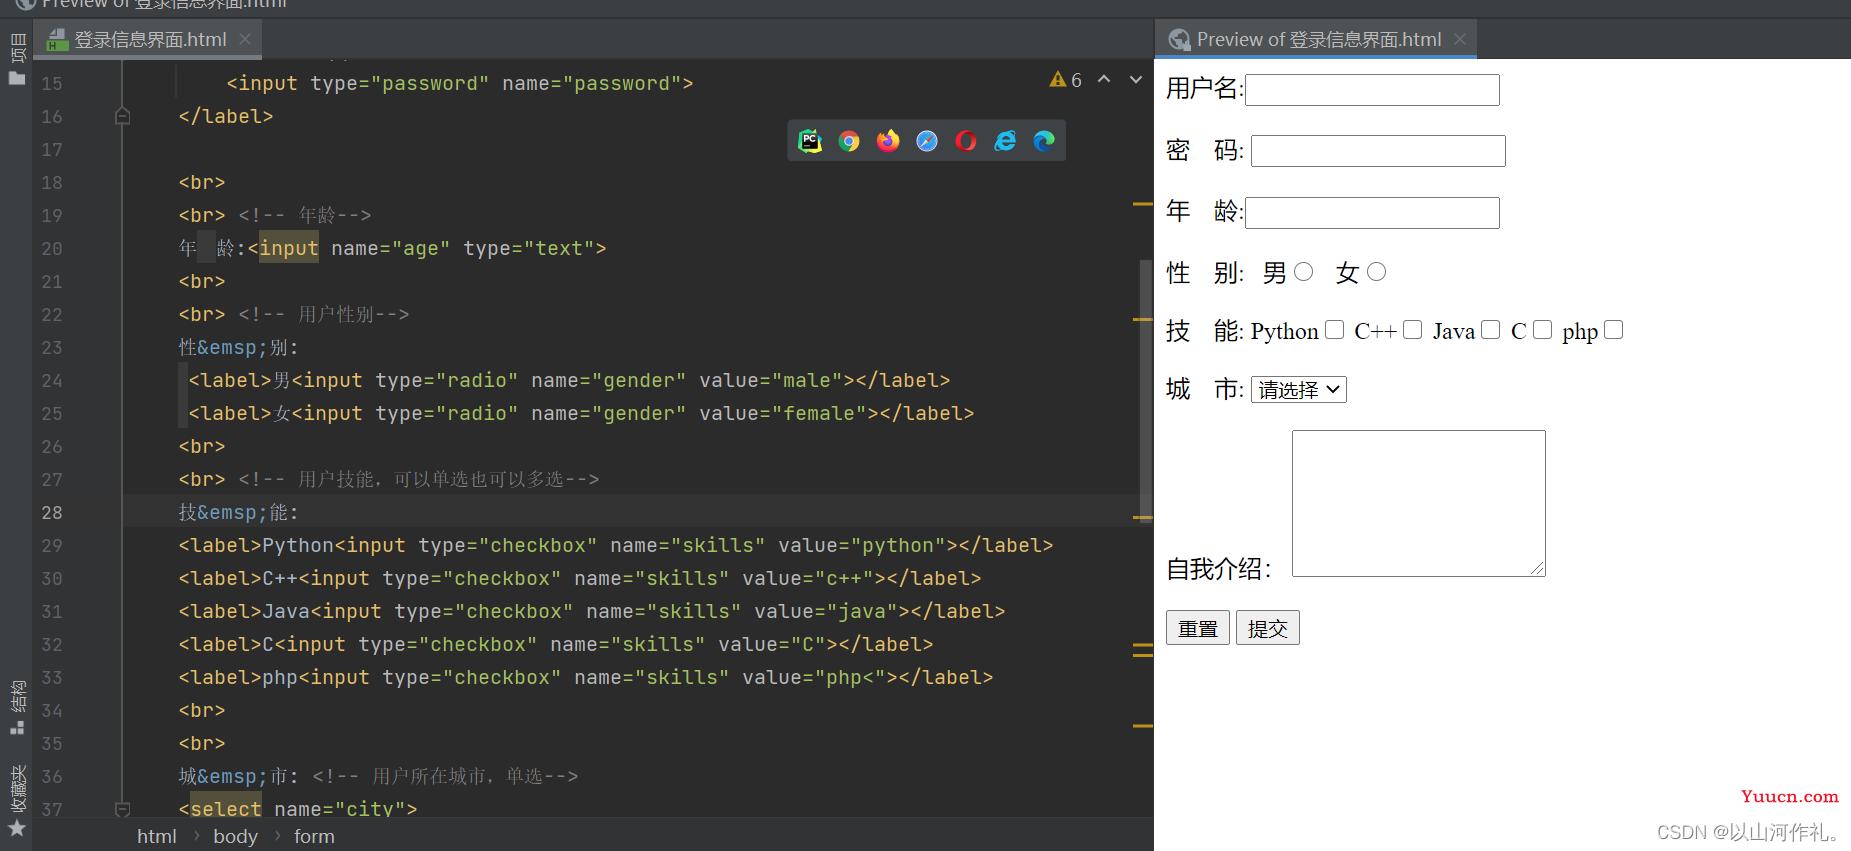Close the Preview of 登录信息界面.html tab
Viewport: 1851px width, 851px height.
[x=1460, y=39]
